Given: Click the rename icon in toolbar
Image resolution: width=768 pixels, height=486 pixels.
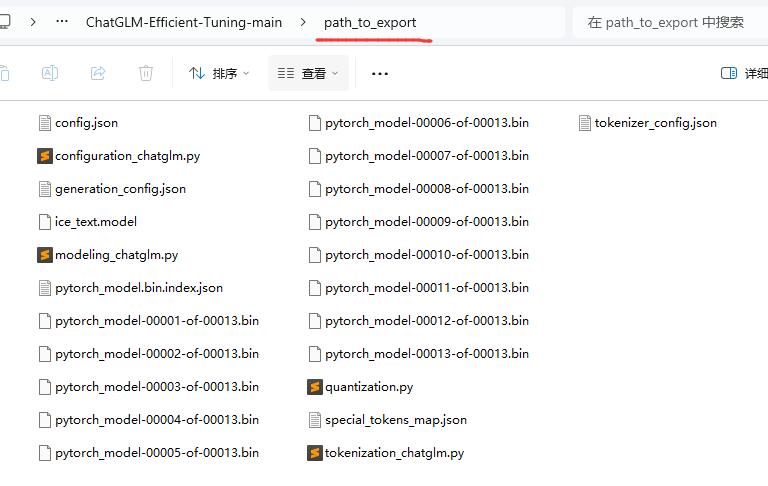Looking at the screenshot, I should pyautogui.click(x=50, y=73).
